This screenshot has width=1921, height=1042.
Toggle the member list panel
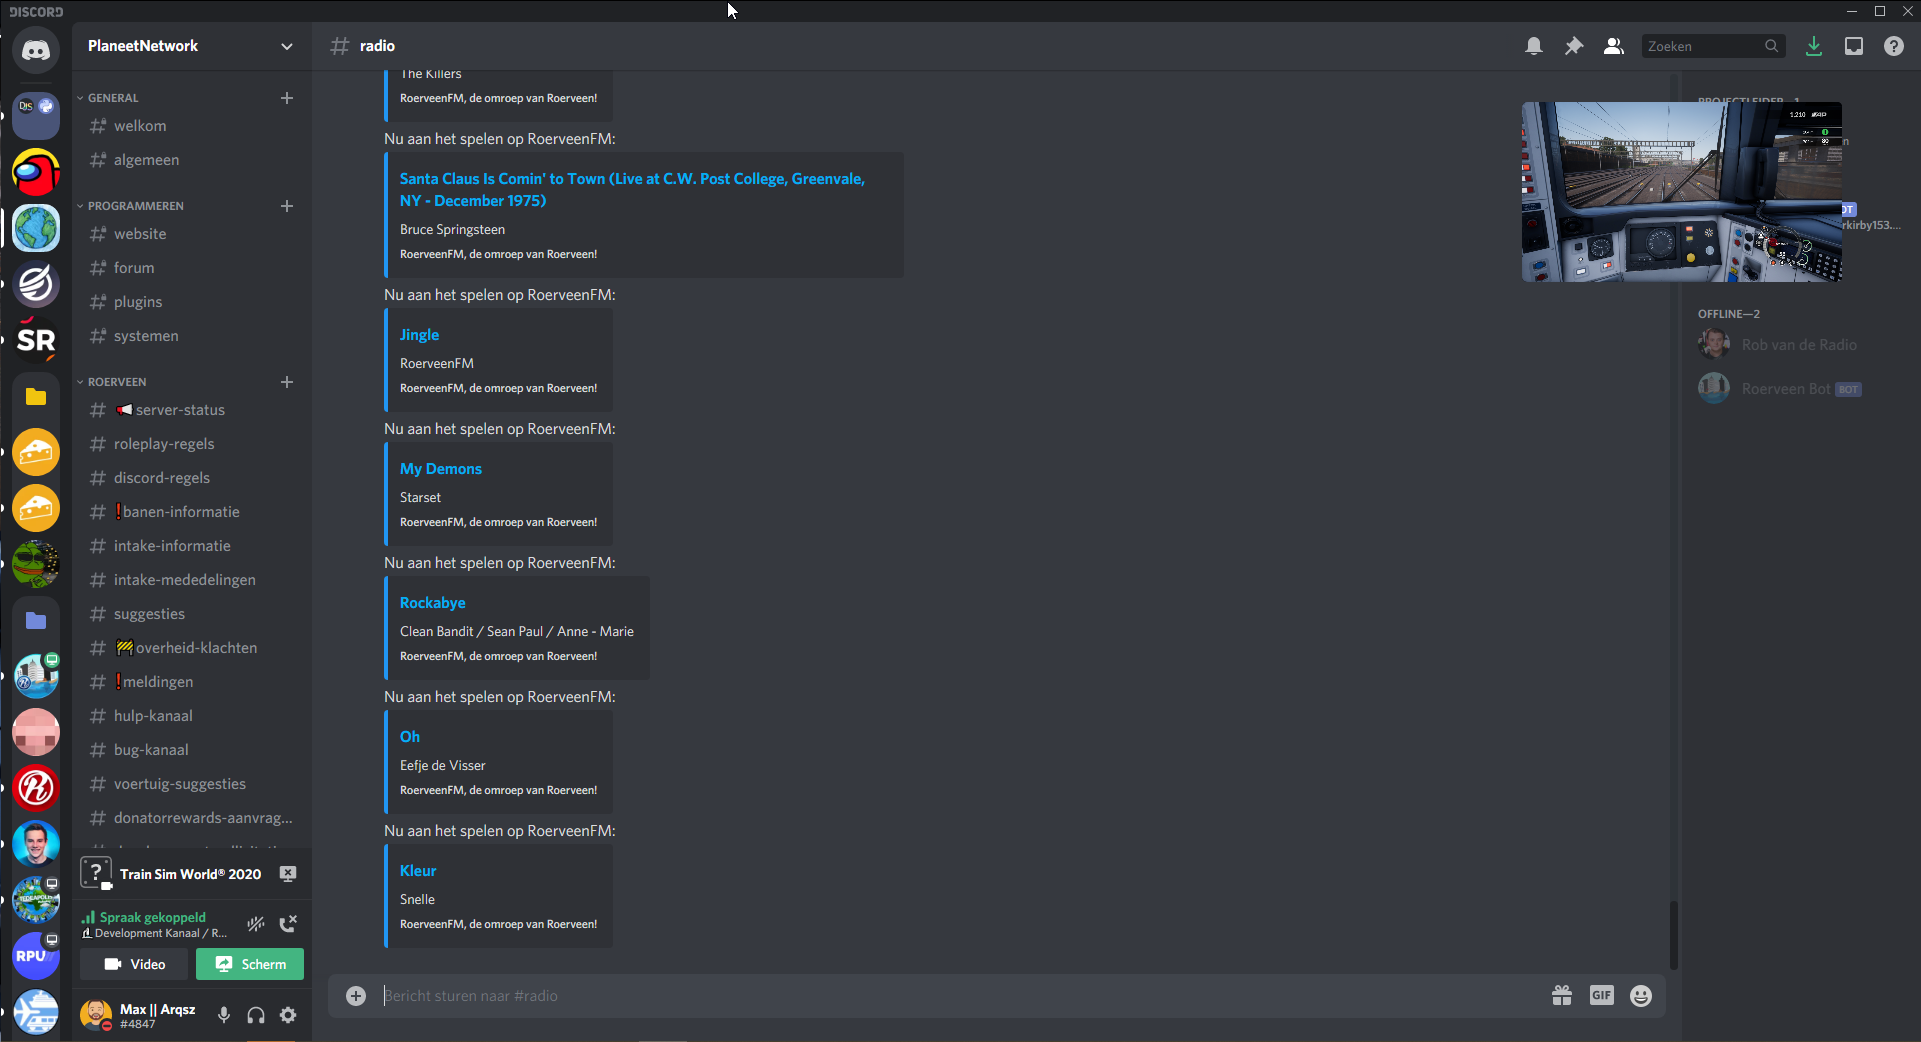[1613, 46]
